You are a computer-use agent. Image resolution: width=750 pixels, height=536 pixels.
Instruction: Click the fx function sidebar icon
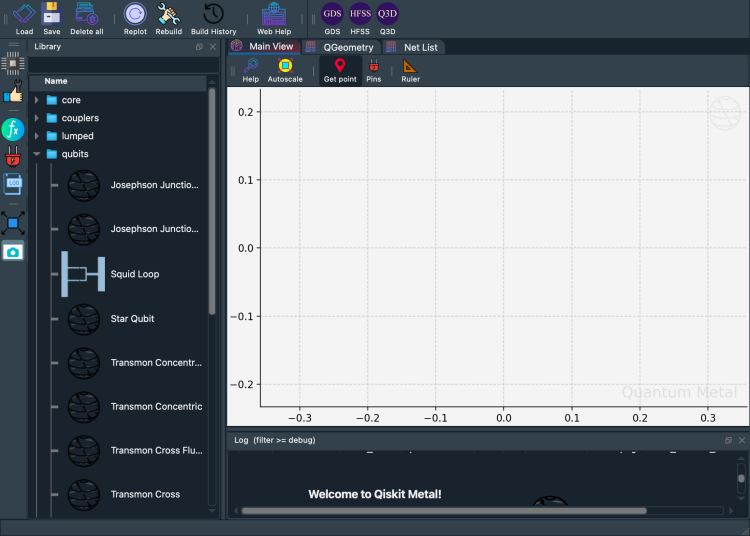[13, 129]
